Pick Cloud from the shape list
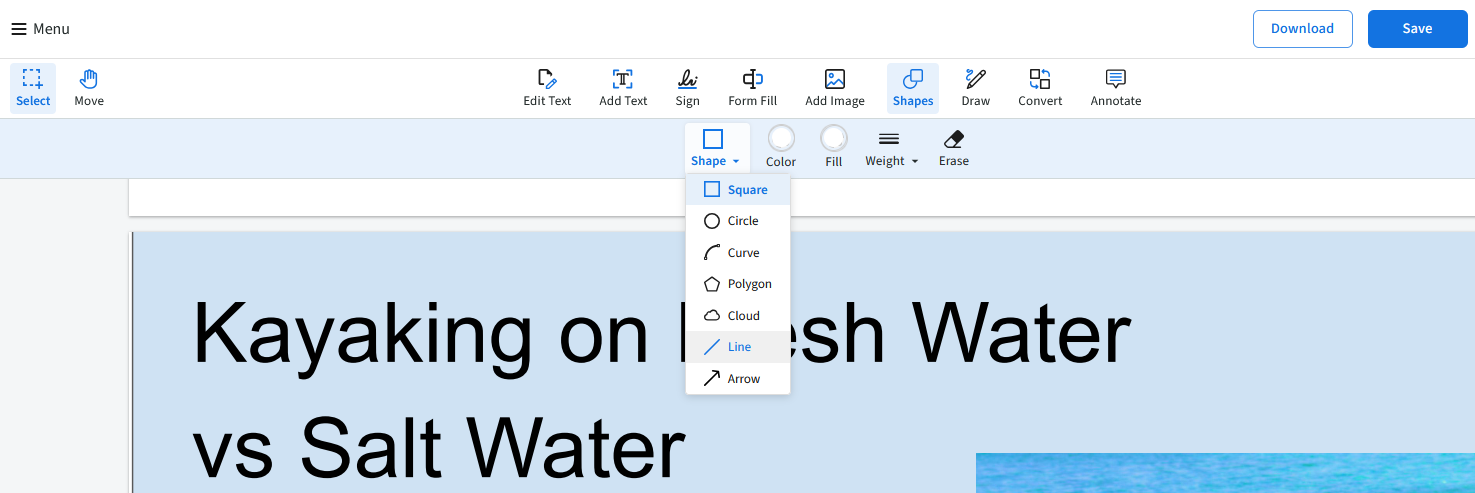The height and width of the screenshot is (493, 1475). pyautogui.click(x=738, y=315)
